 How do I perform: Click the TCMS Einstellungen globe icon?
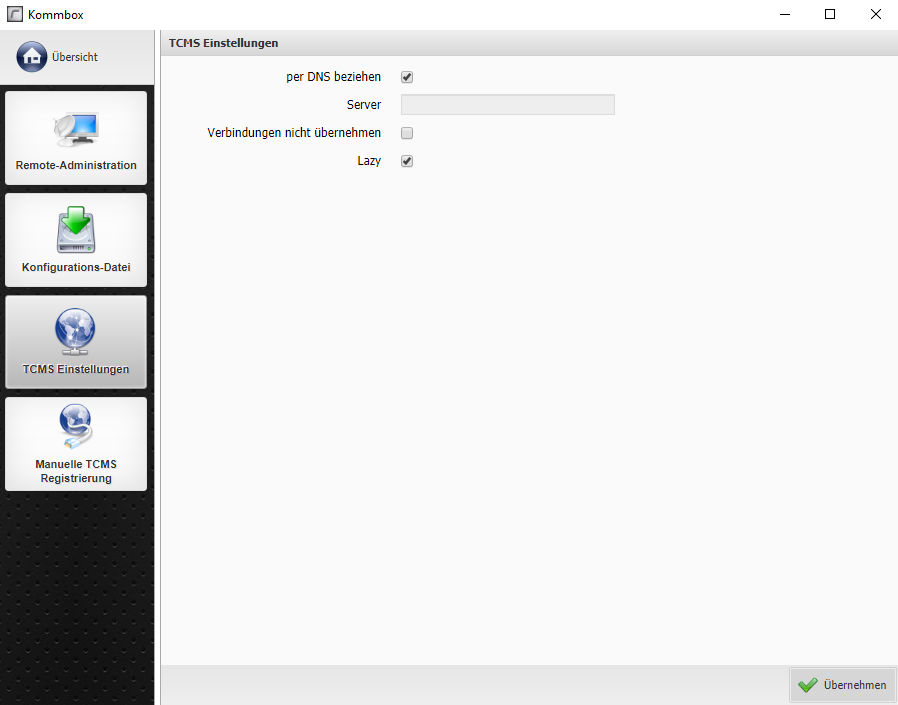(76, 332)
